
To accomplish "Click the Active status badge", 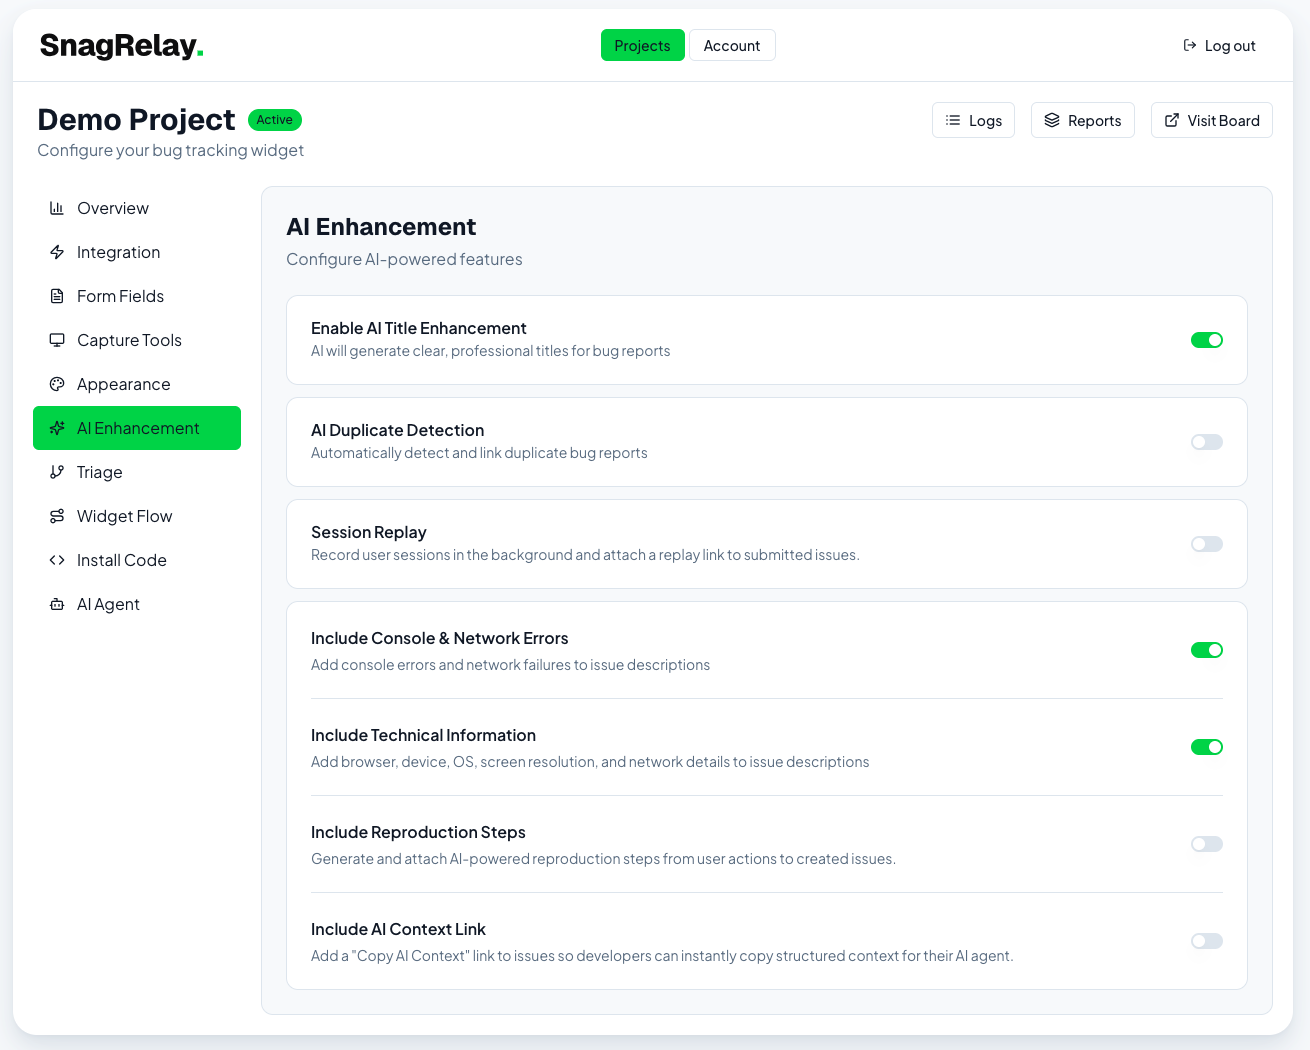I will [274, 120].
